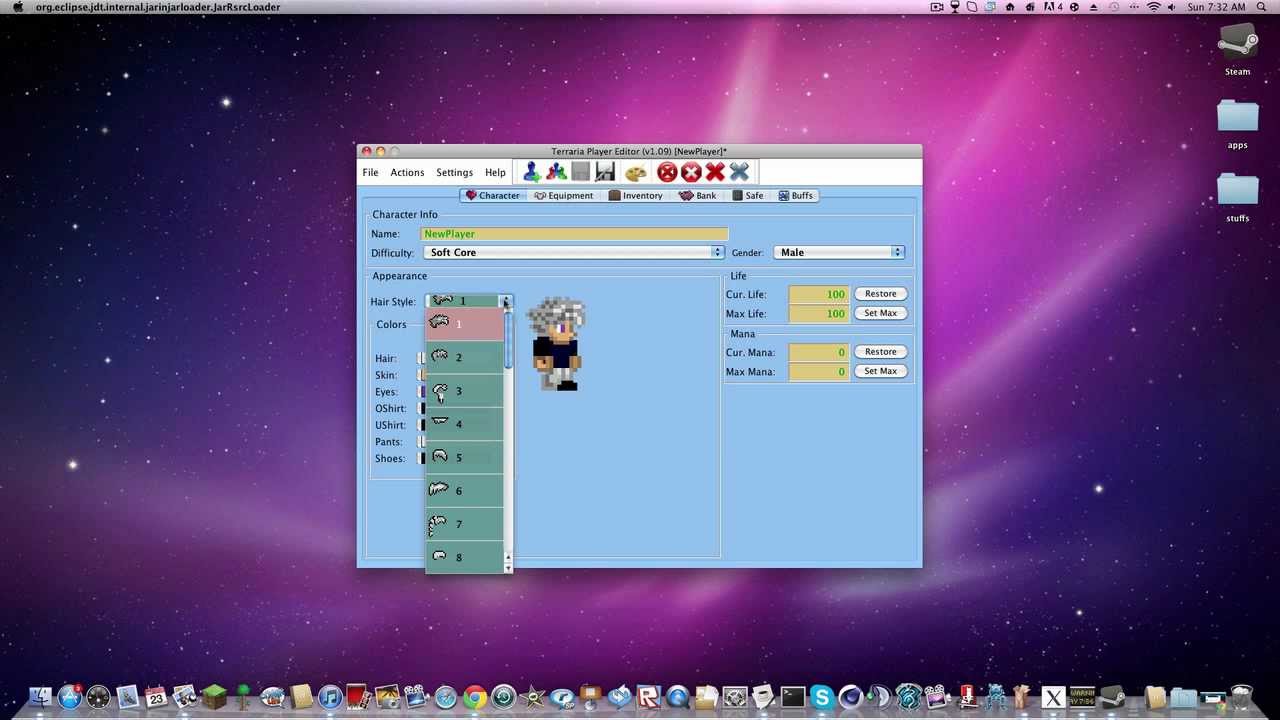1280x720 pixels.
Task: Open Google Chrome from the Dock
Action: [475, 696]
